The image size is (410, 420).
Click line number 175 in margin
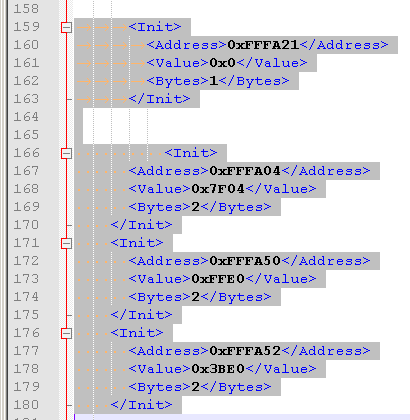coord(26,315)
